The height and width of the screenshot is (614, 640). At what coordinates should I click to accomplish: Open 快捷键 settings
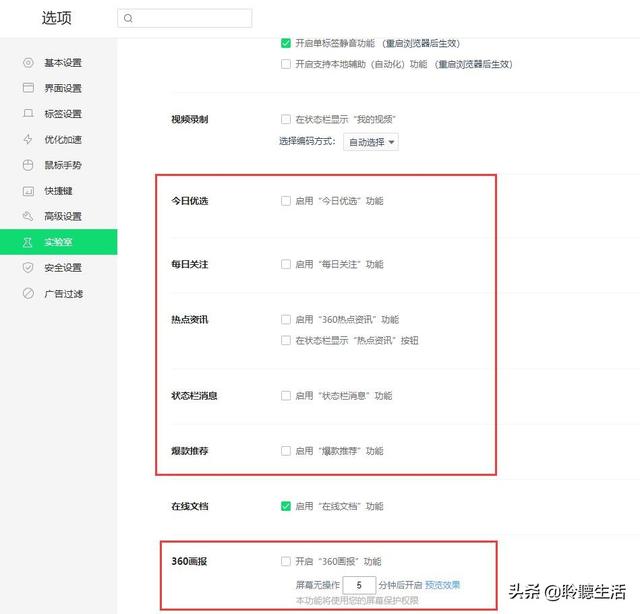[x=58, y=191]
